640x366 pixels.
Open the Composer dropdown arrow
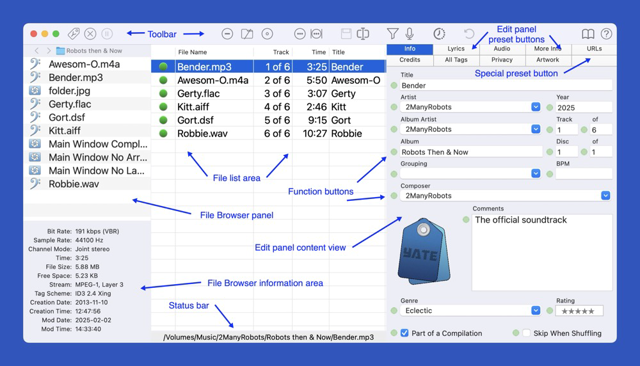605,195
